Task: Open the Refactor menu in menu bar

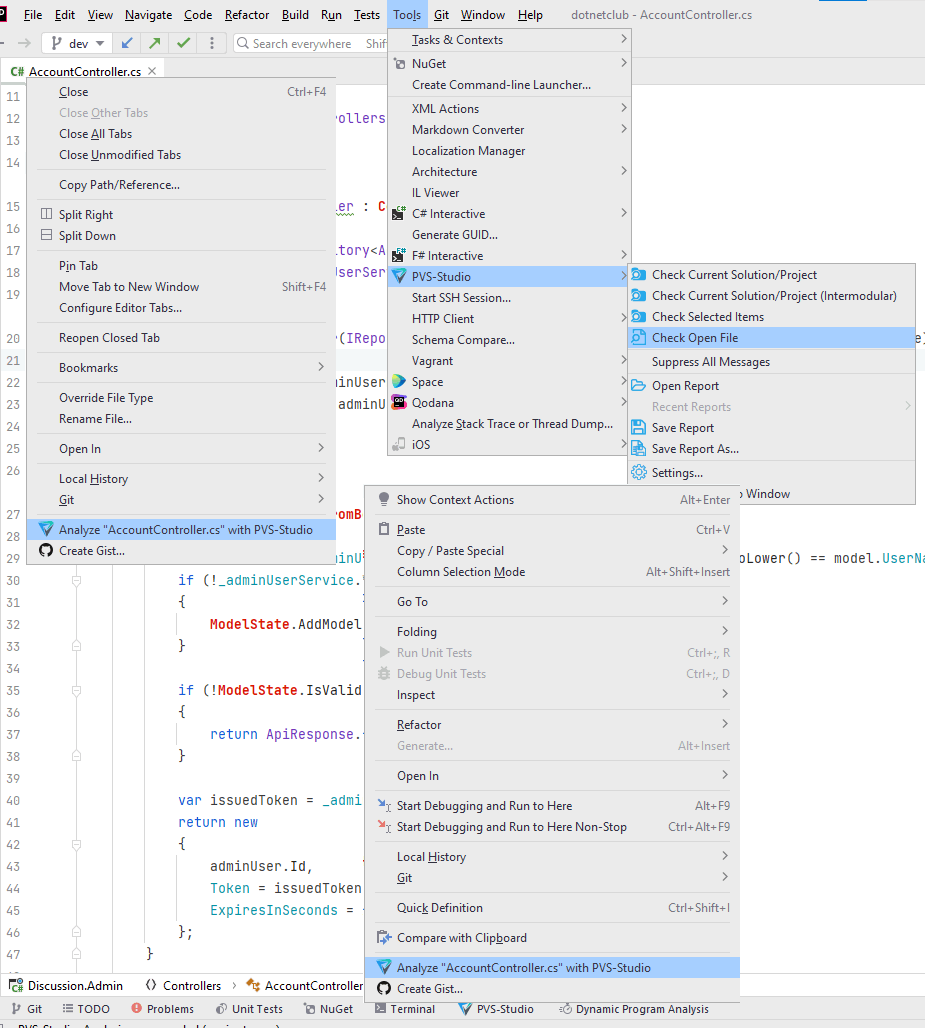Action: (x=246, y=15)
